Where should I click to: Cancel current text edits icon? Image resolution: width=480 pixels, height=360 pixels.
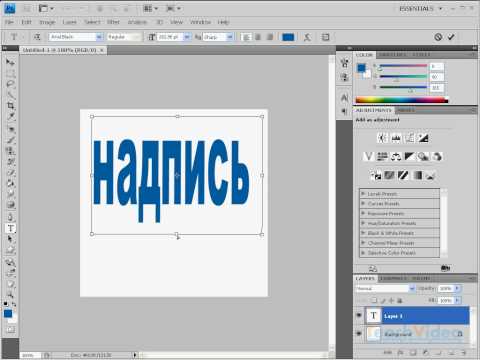[438, 37]
